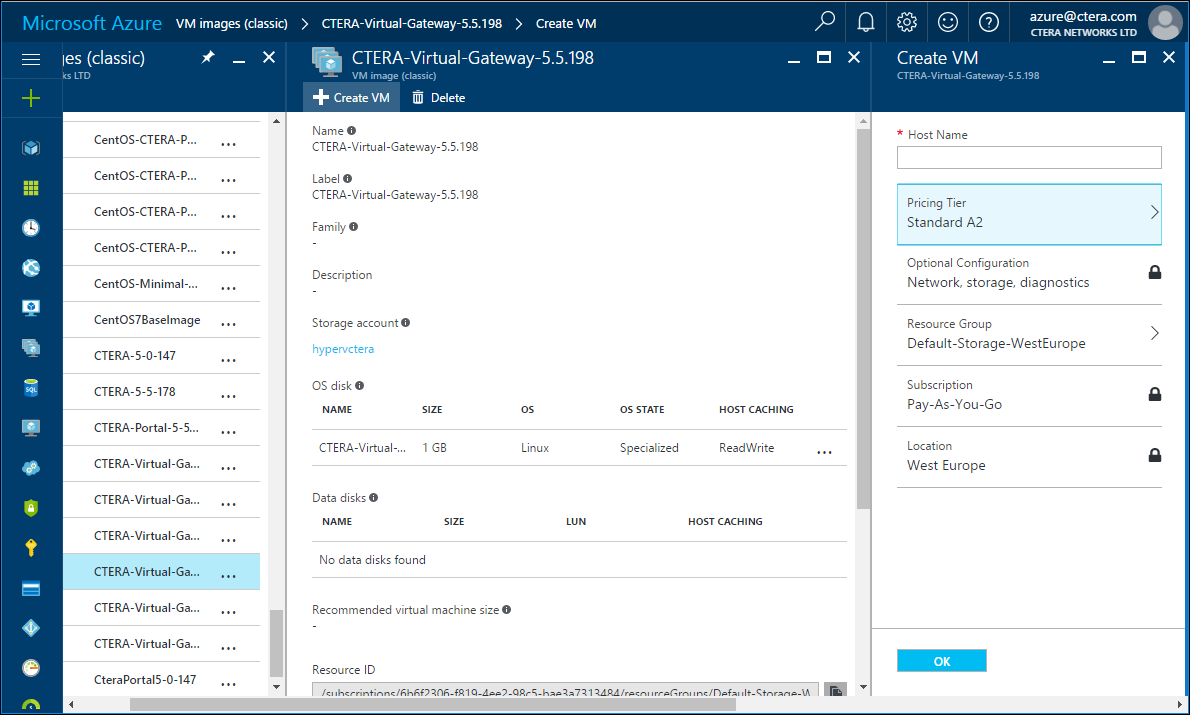The width and height of the screenshot is (1190, 715).
Task: Select the CTERA-5-5-178 image
Action: coord(134,392)
